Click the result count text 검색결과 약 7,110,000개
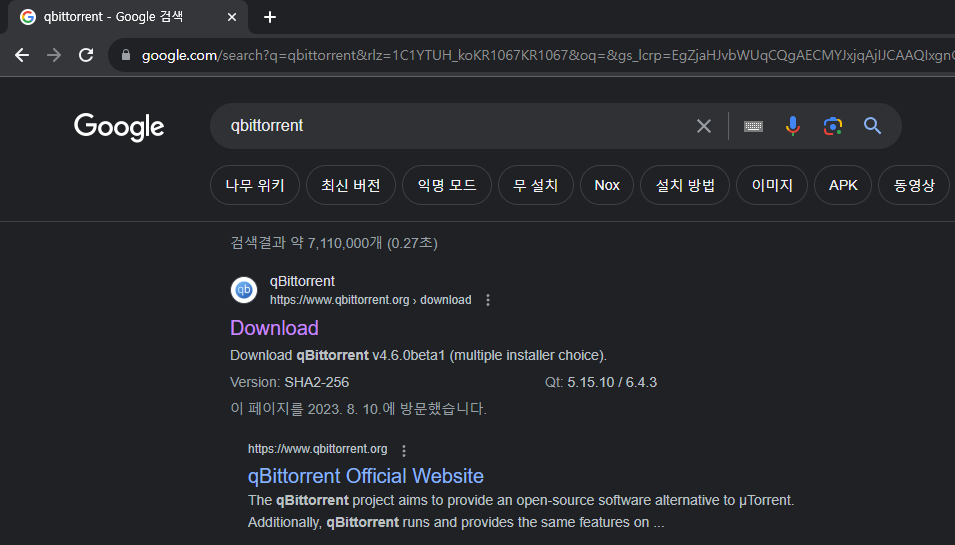The width and height of the screenshot is (955, 545). 334,243
